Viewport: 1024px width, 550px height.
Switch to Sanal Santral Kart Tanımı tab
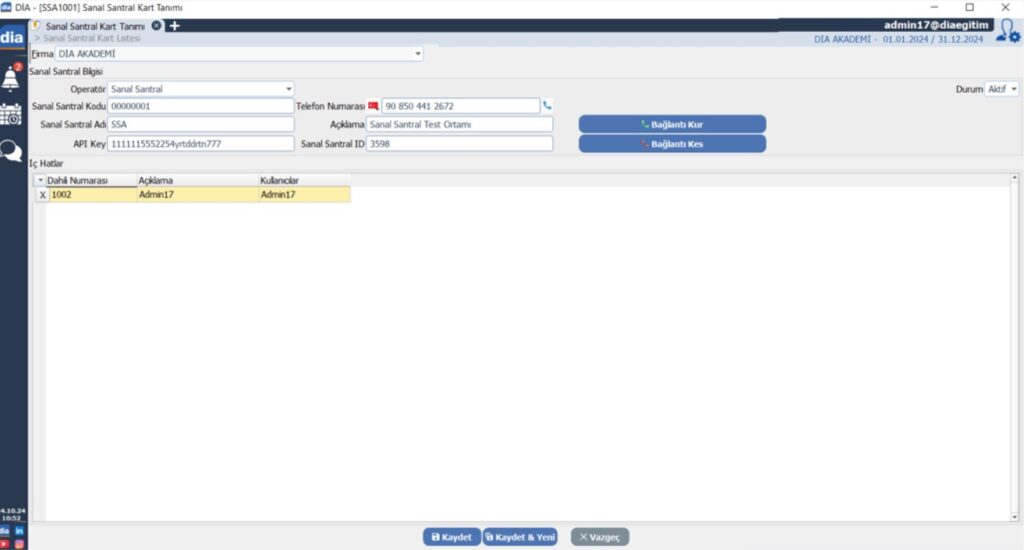(95, 25)
